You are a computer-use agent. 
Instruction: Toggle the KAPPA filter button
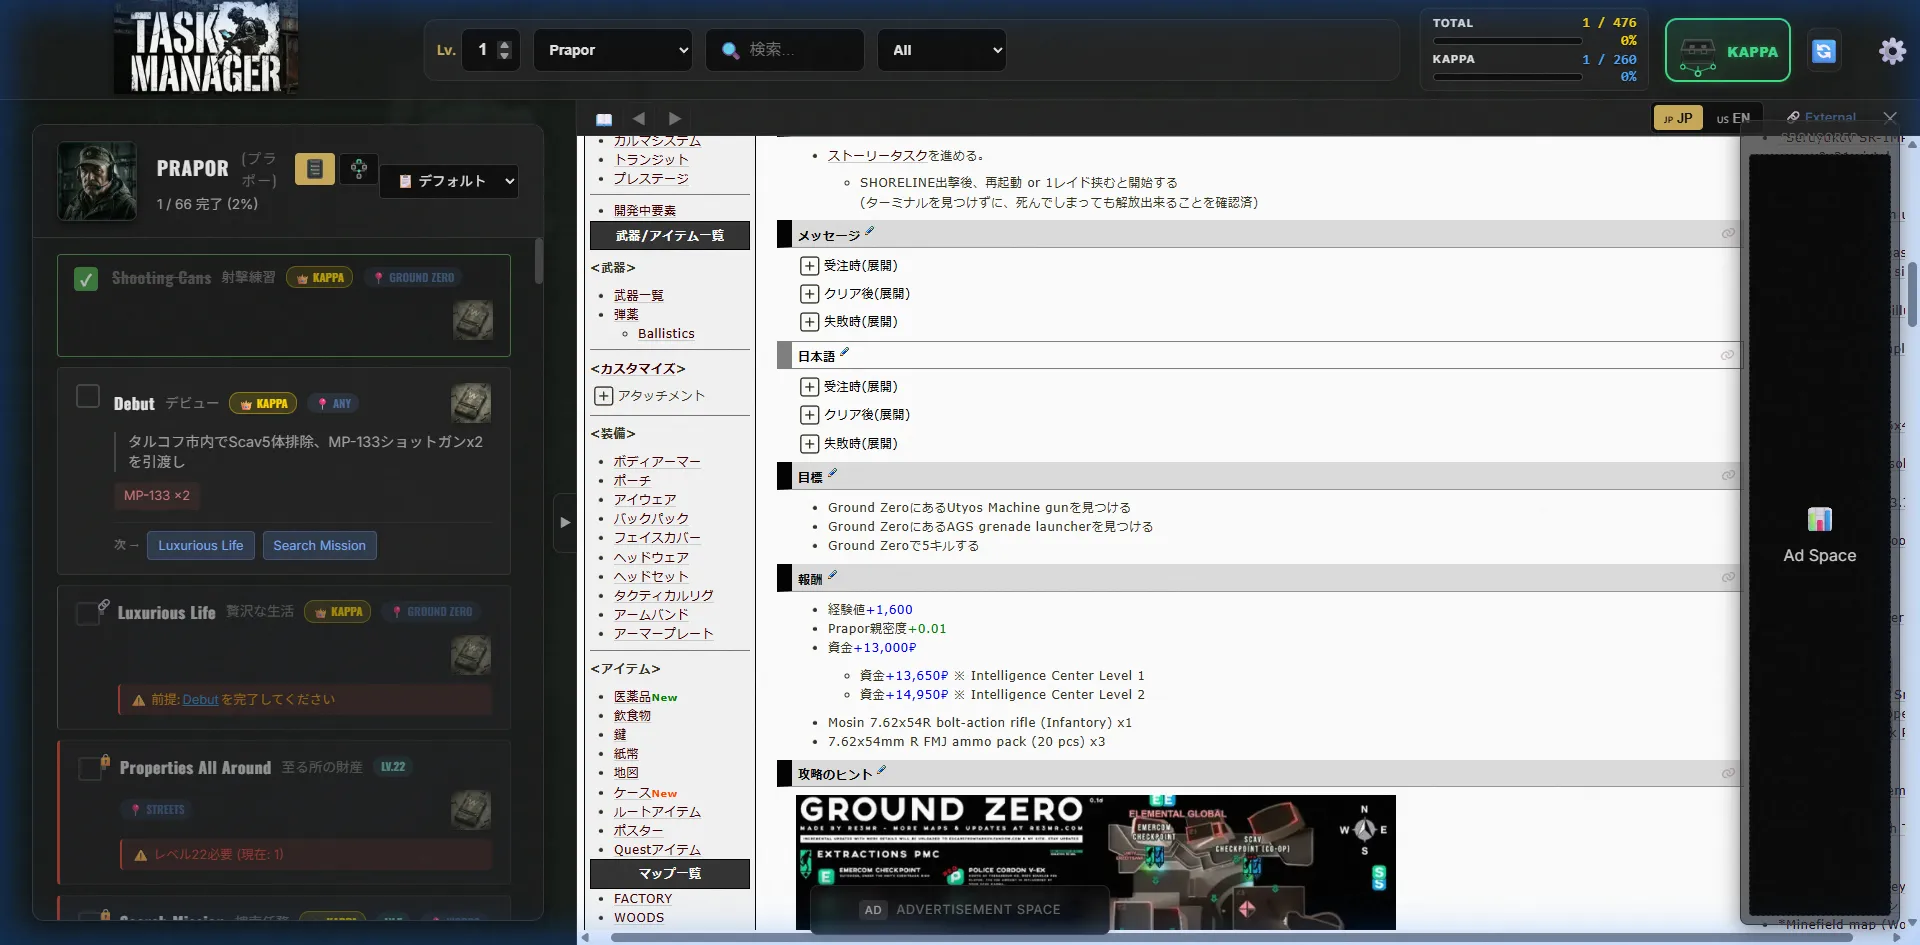tap(1727, 51)
